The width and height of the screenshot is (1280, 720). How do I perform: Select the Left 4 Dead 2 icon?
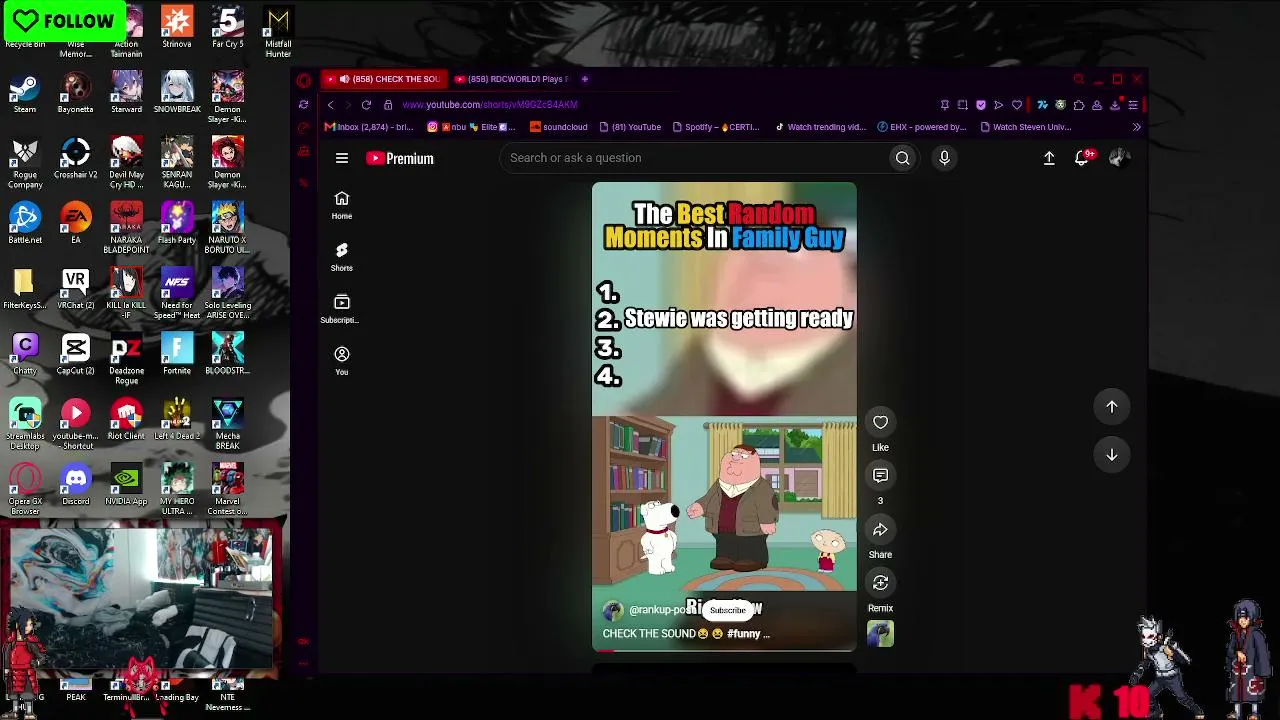(x=177, y=420)
